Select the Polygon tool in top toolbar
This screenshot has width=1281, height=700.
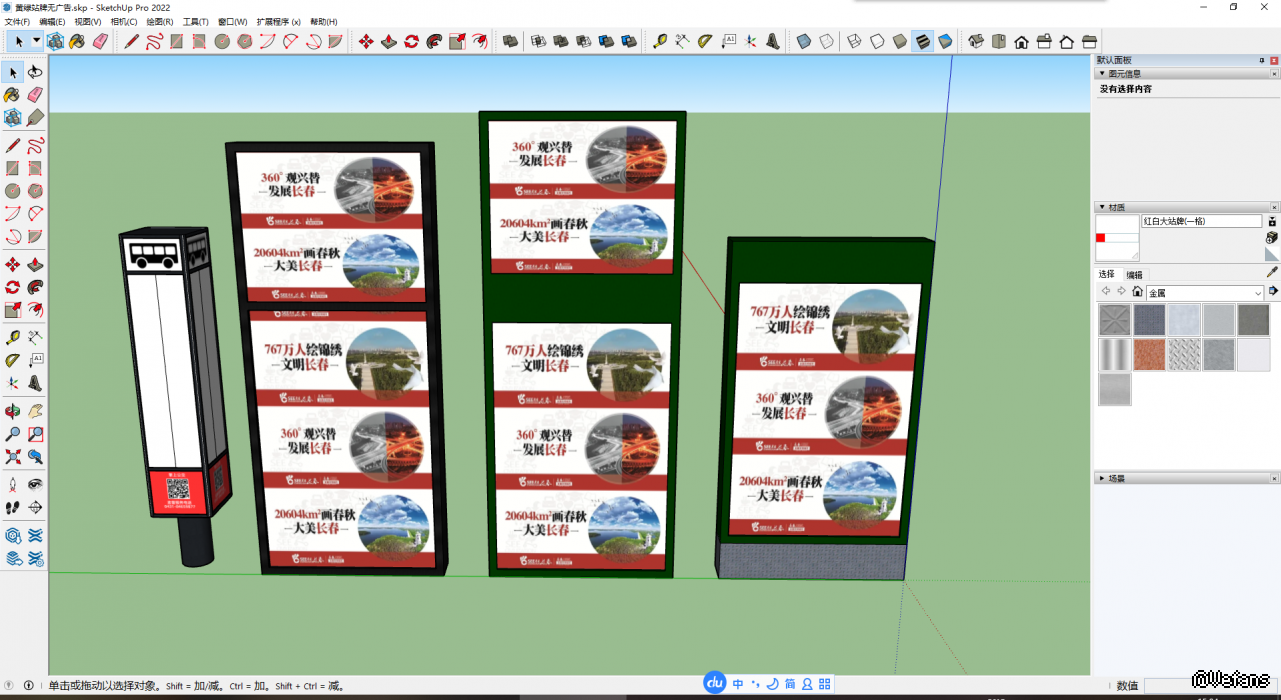[x=245, y=41]
